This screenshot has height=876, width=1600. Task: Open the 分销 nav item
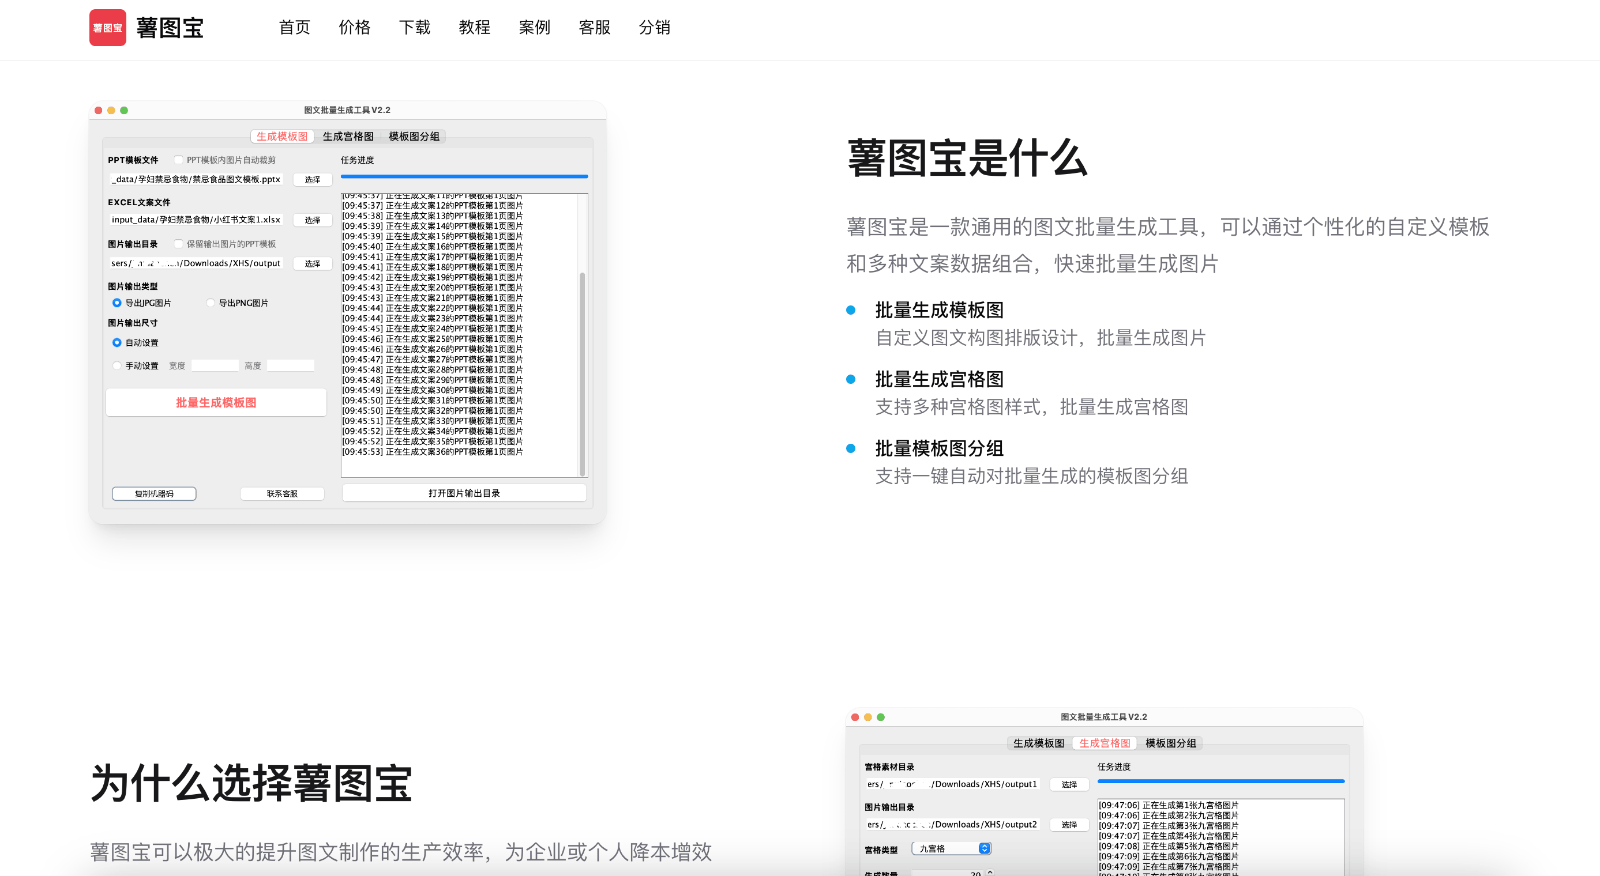coord(655,28)
